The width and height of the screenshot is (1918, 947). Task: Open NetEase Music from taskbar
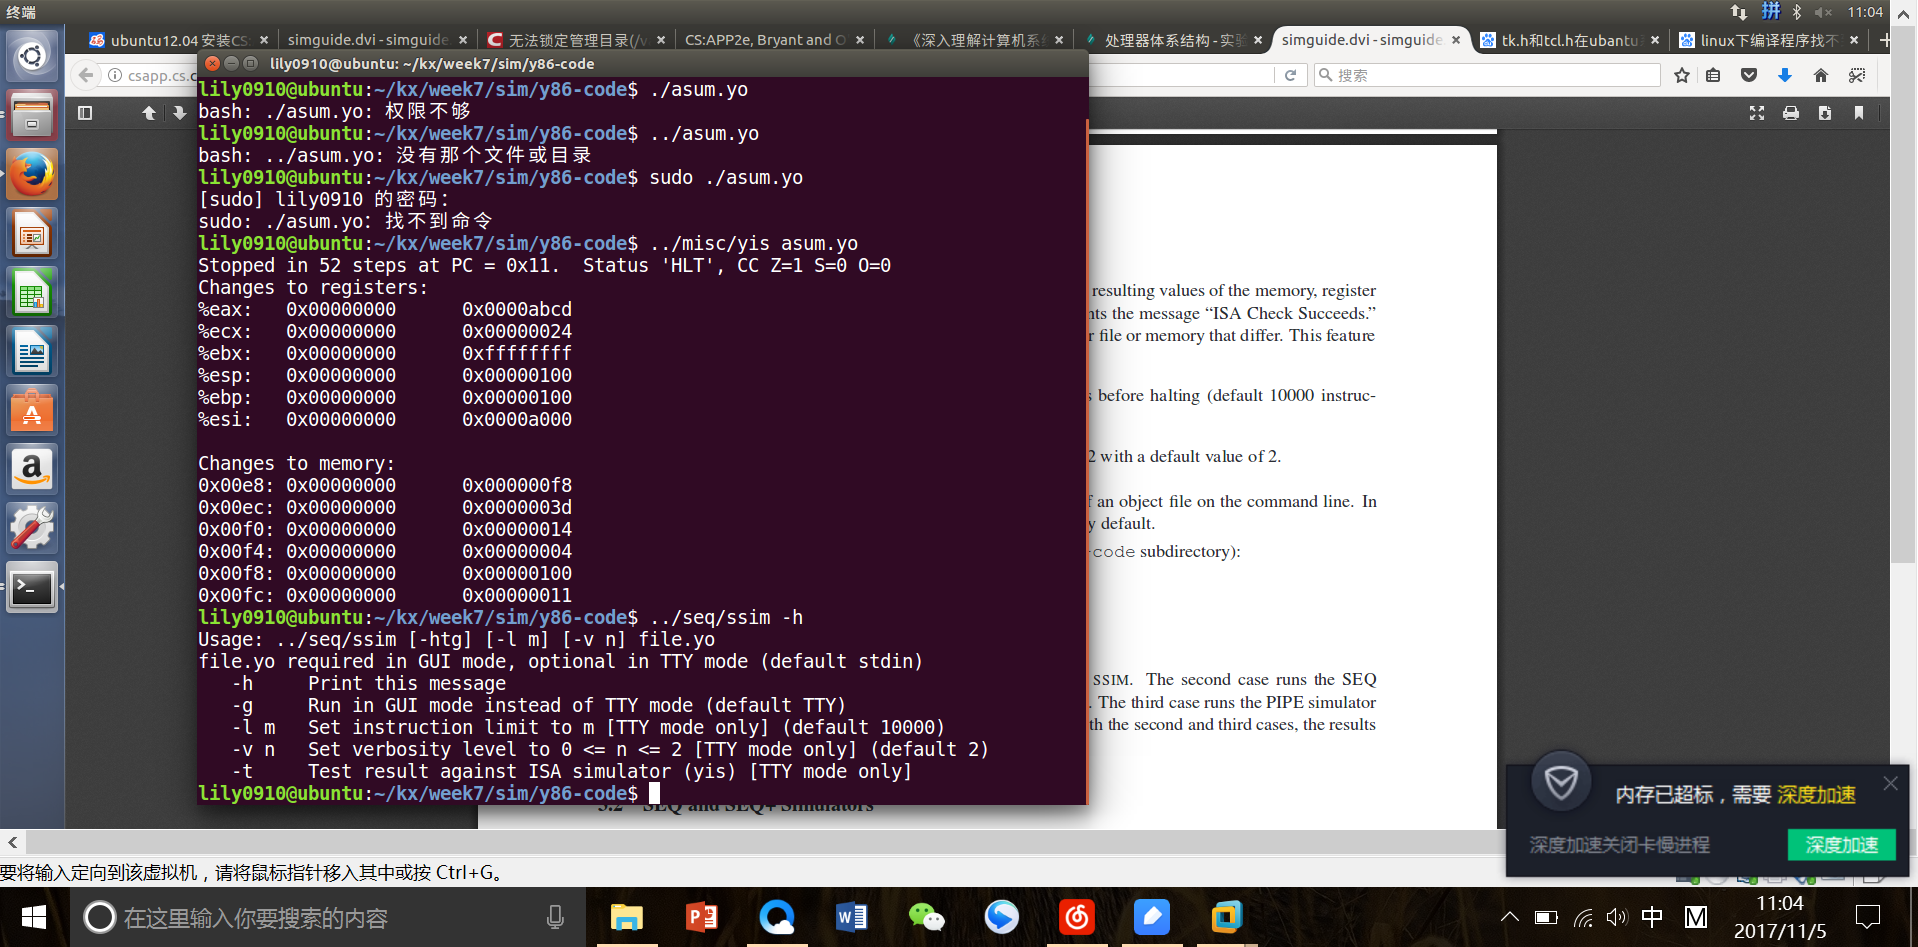(1077, 917)
